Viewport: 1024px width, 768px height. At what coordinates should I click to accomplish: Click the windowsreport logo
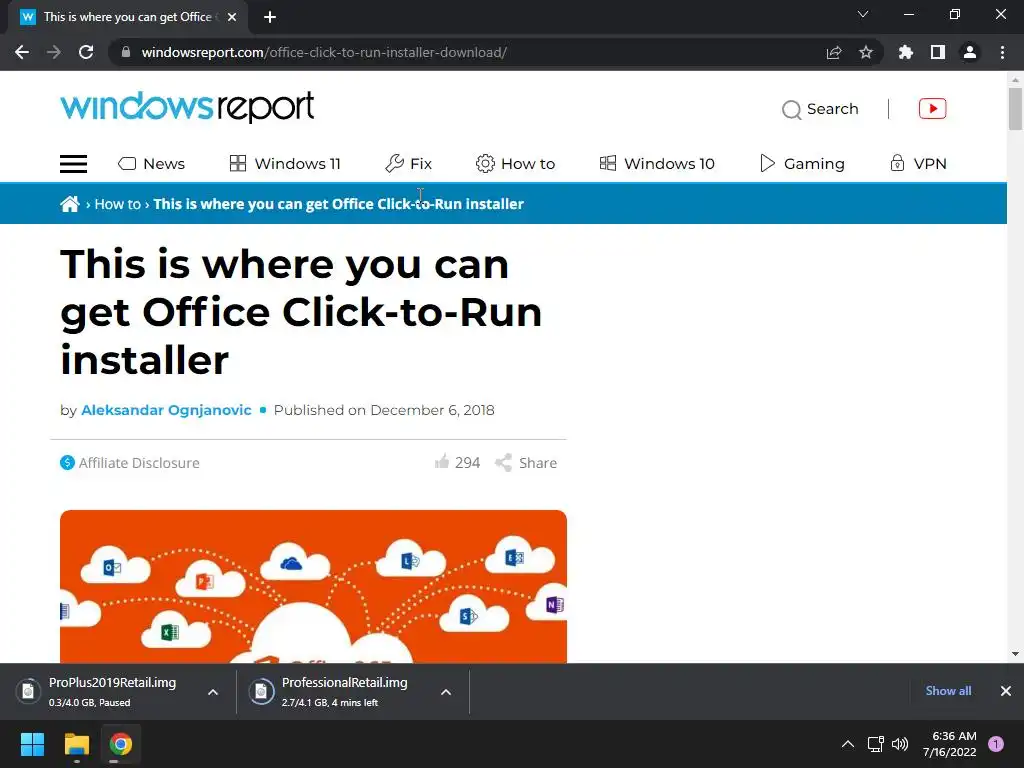[187, 107]
